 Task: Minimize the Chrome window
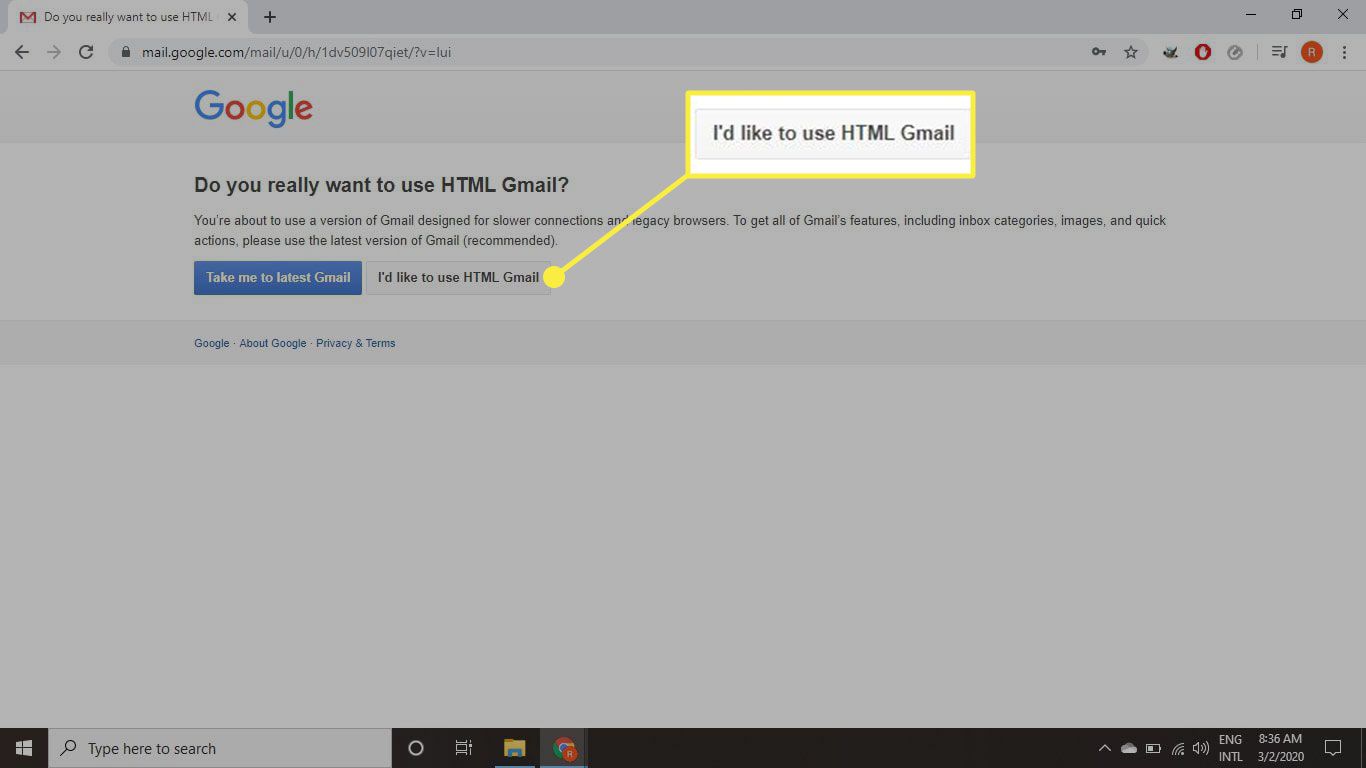coord(1251,15)
